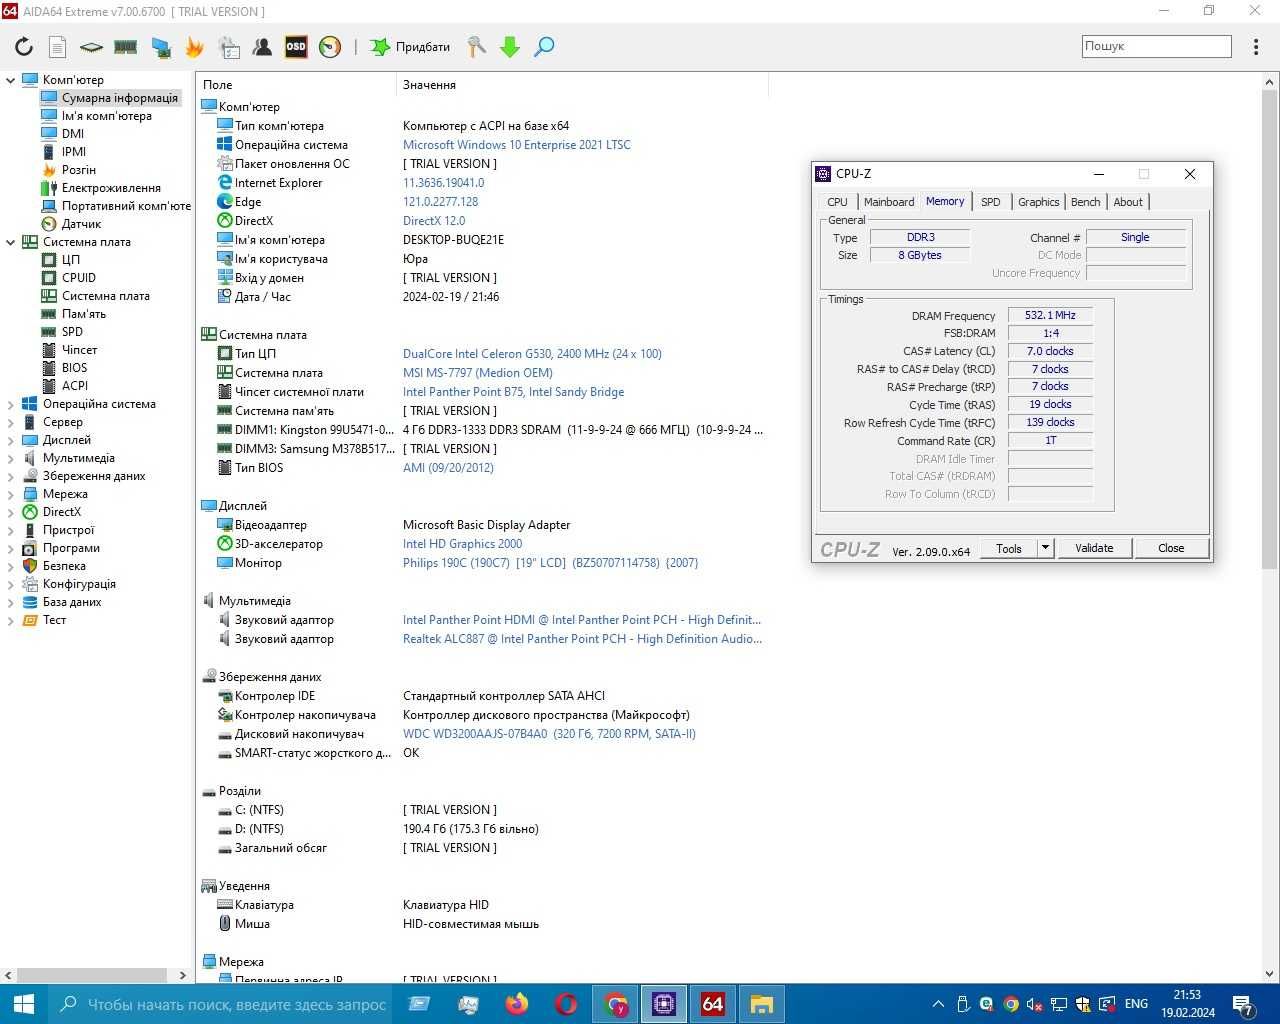Open the Tools dropdown arrow in CPU-Z

(1045, 548)
